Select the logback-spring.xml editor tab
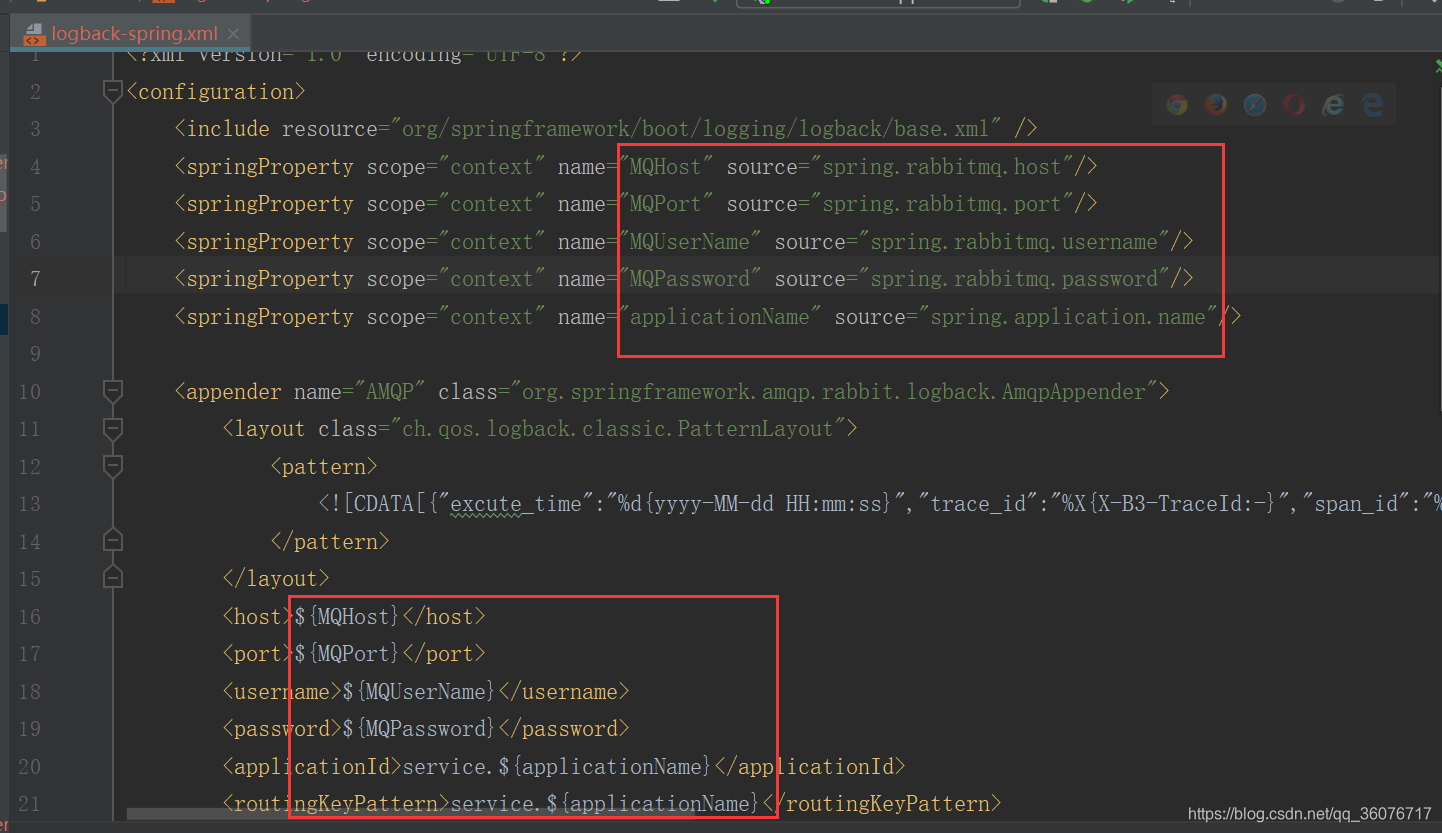The height and width of the screenshot is (833, 1442). point(133,33)
